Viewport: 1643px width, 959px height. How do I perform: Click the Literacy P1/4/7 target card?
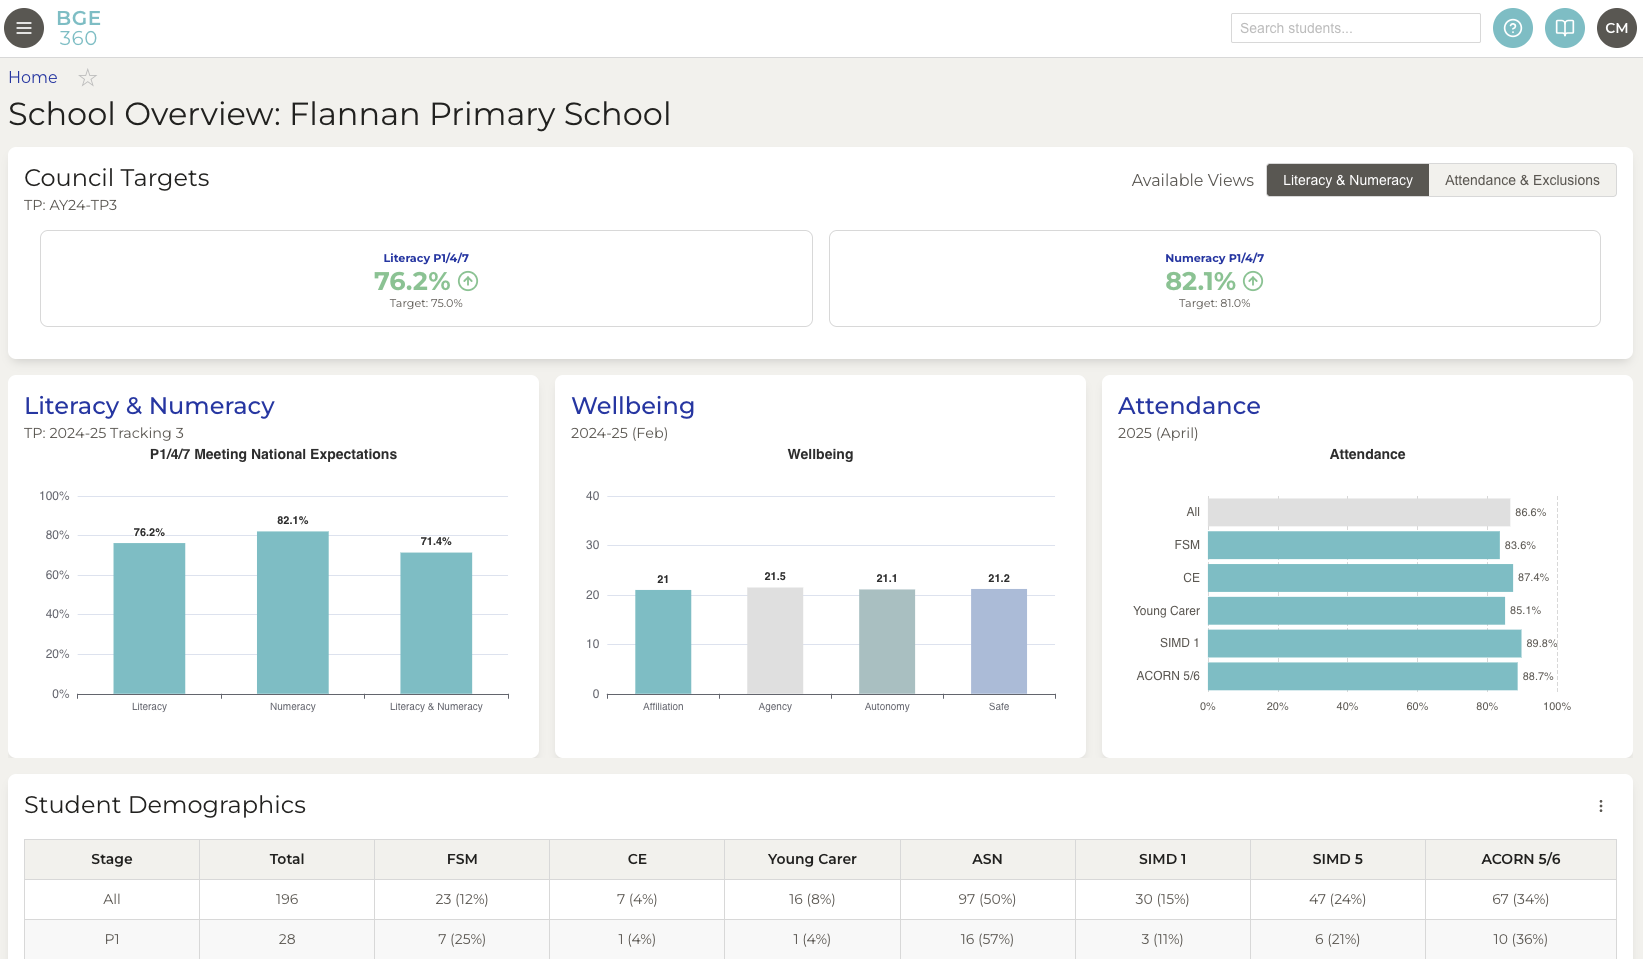click(x=426, y=278)
